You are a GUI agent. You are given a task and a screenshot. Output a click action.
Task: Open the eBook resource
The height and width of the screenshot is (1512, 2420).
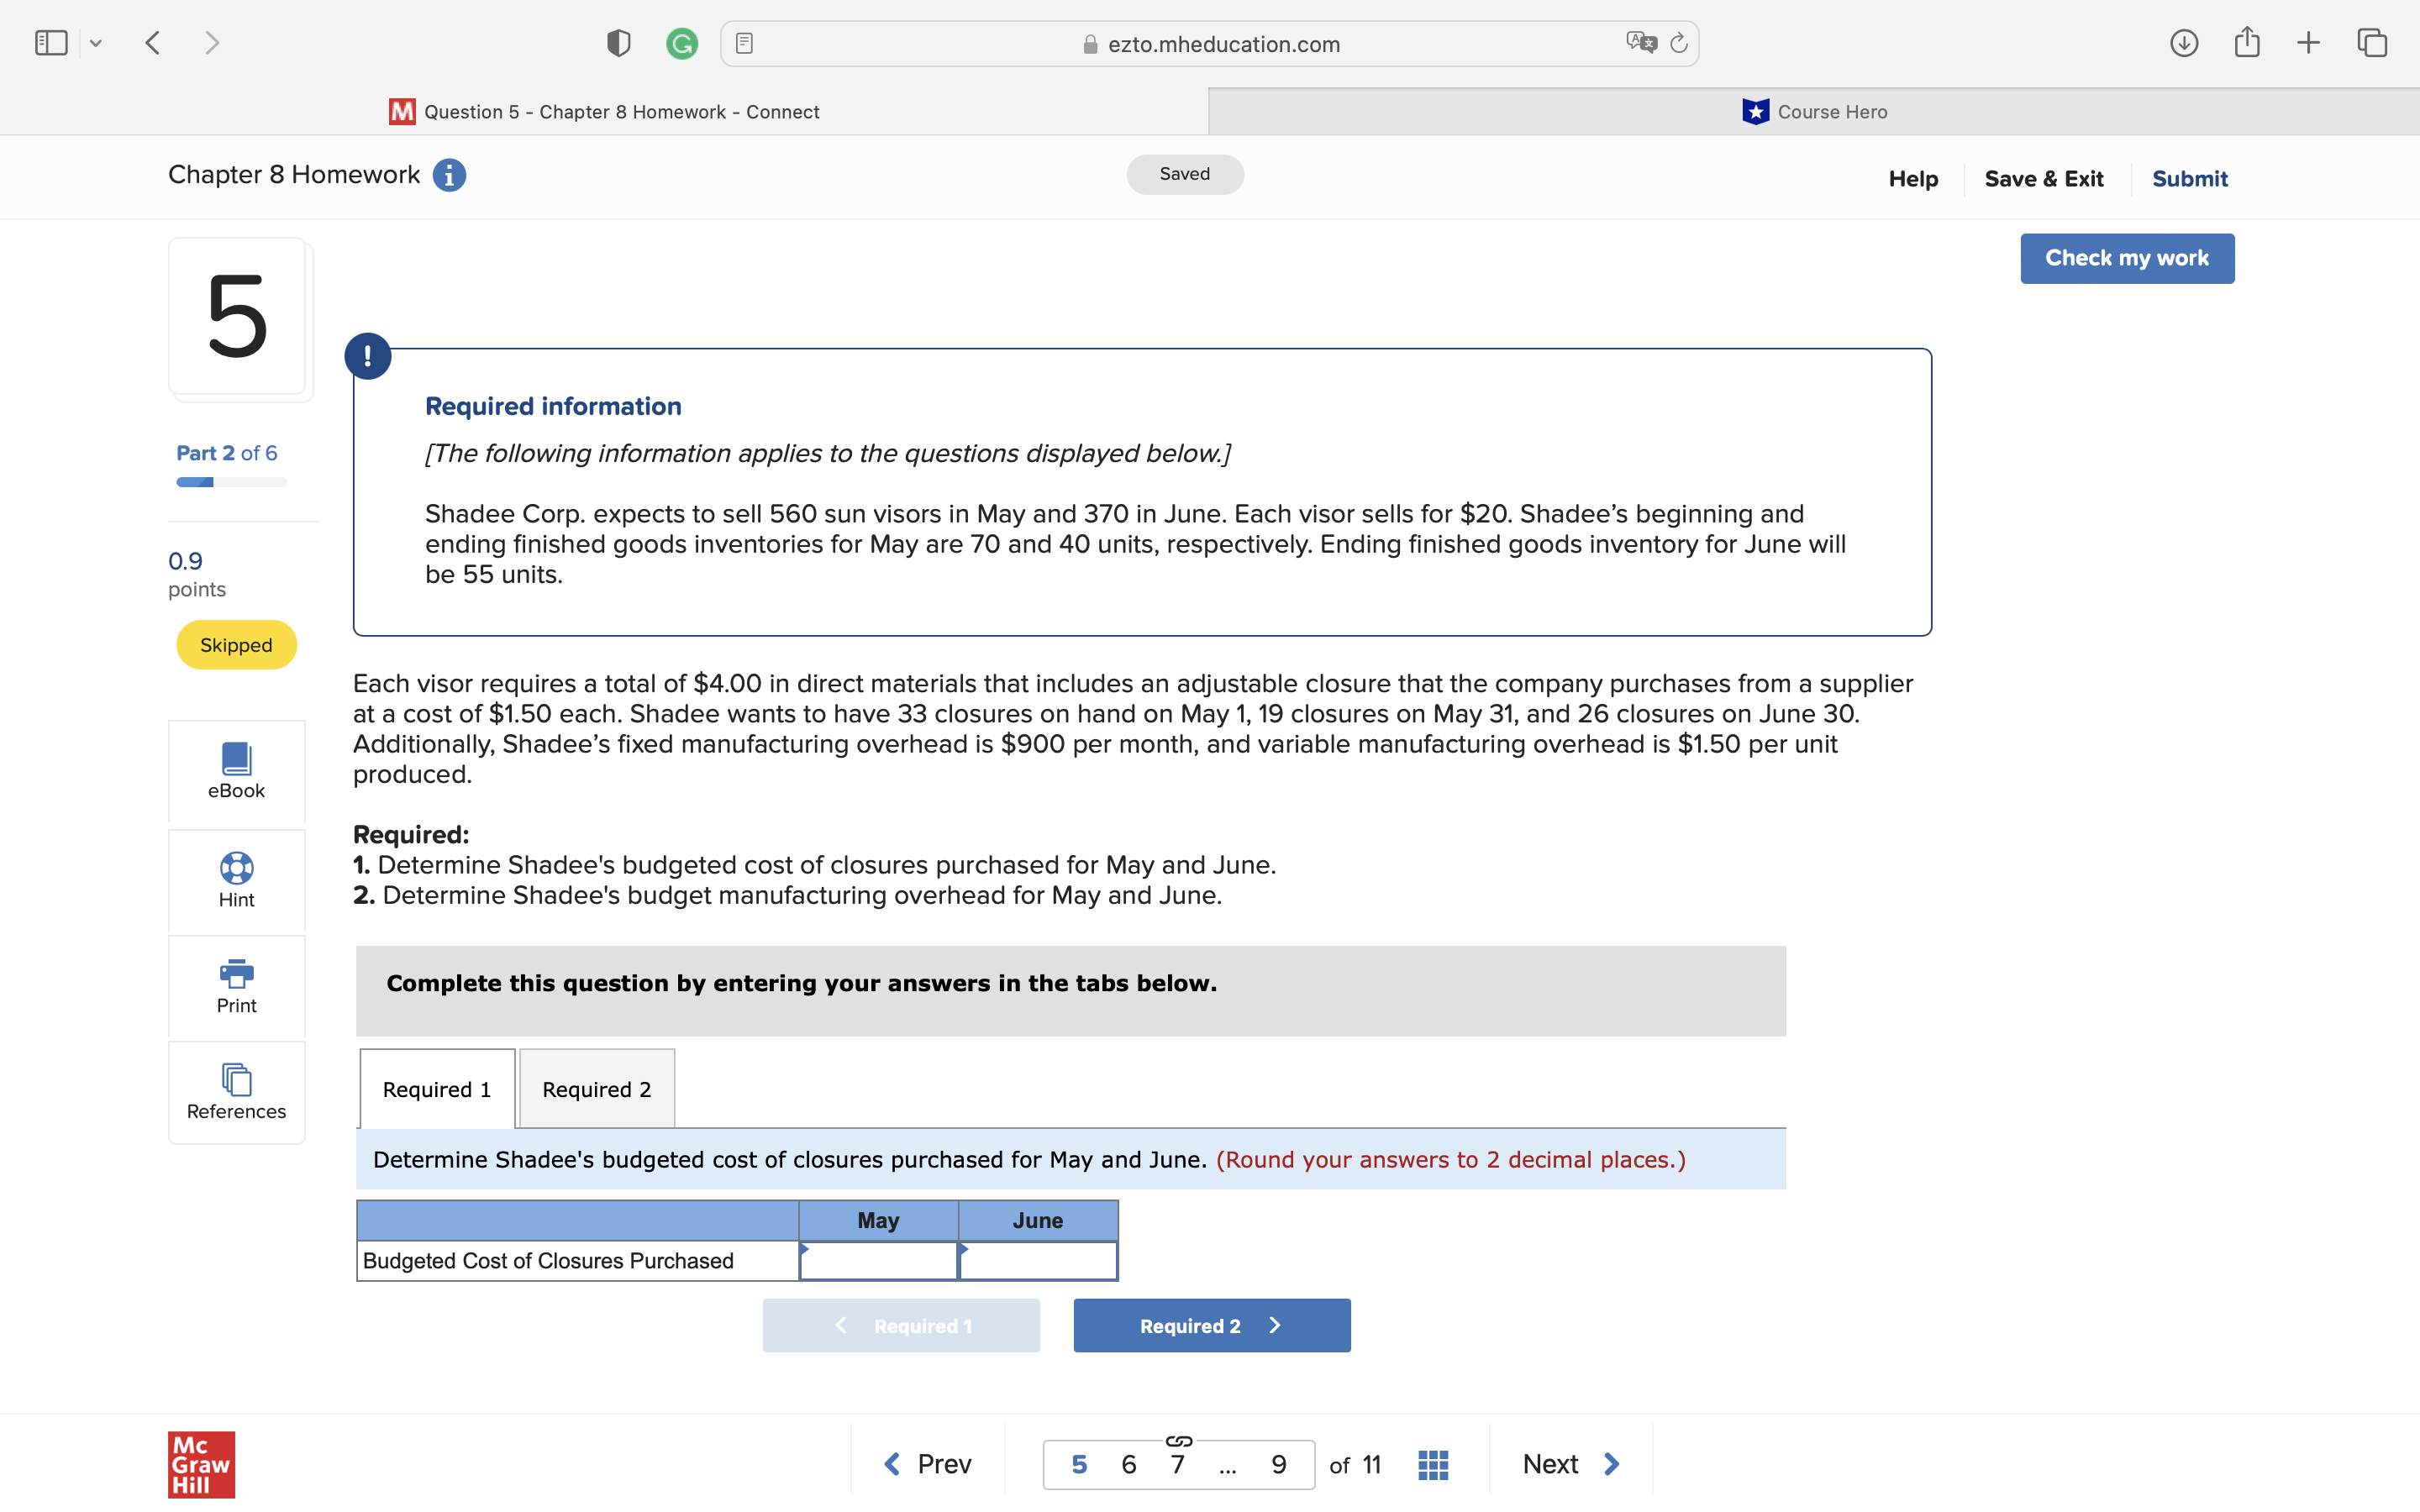click(x=236, y=771)
